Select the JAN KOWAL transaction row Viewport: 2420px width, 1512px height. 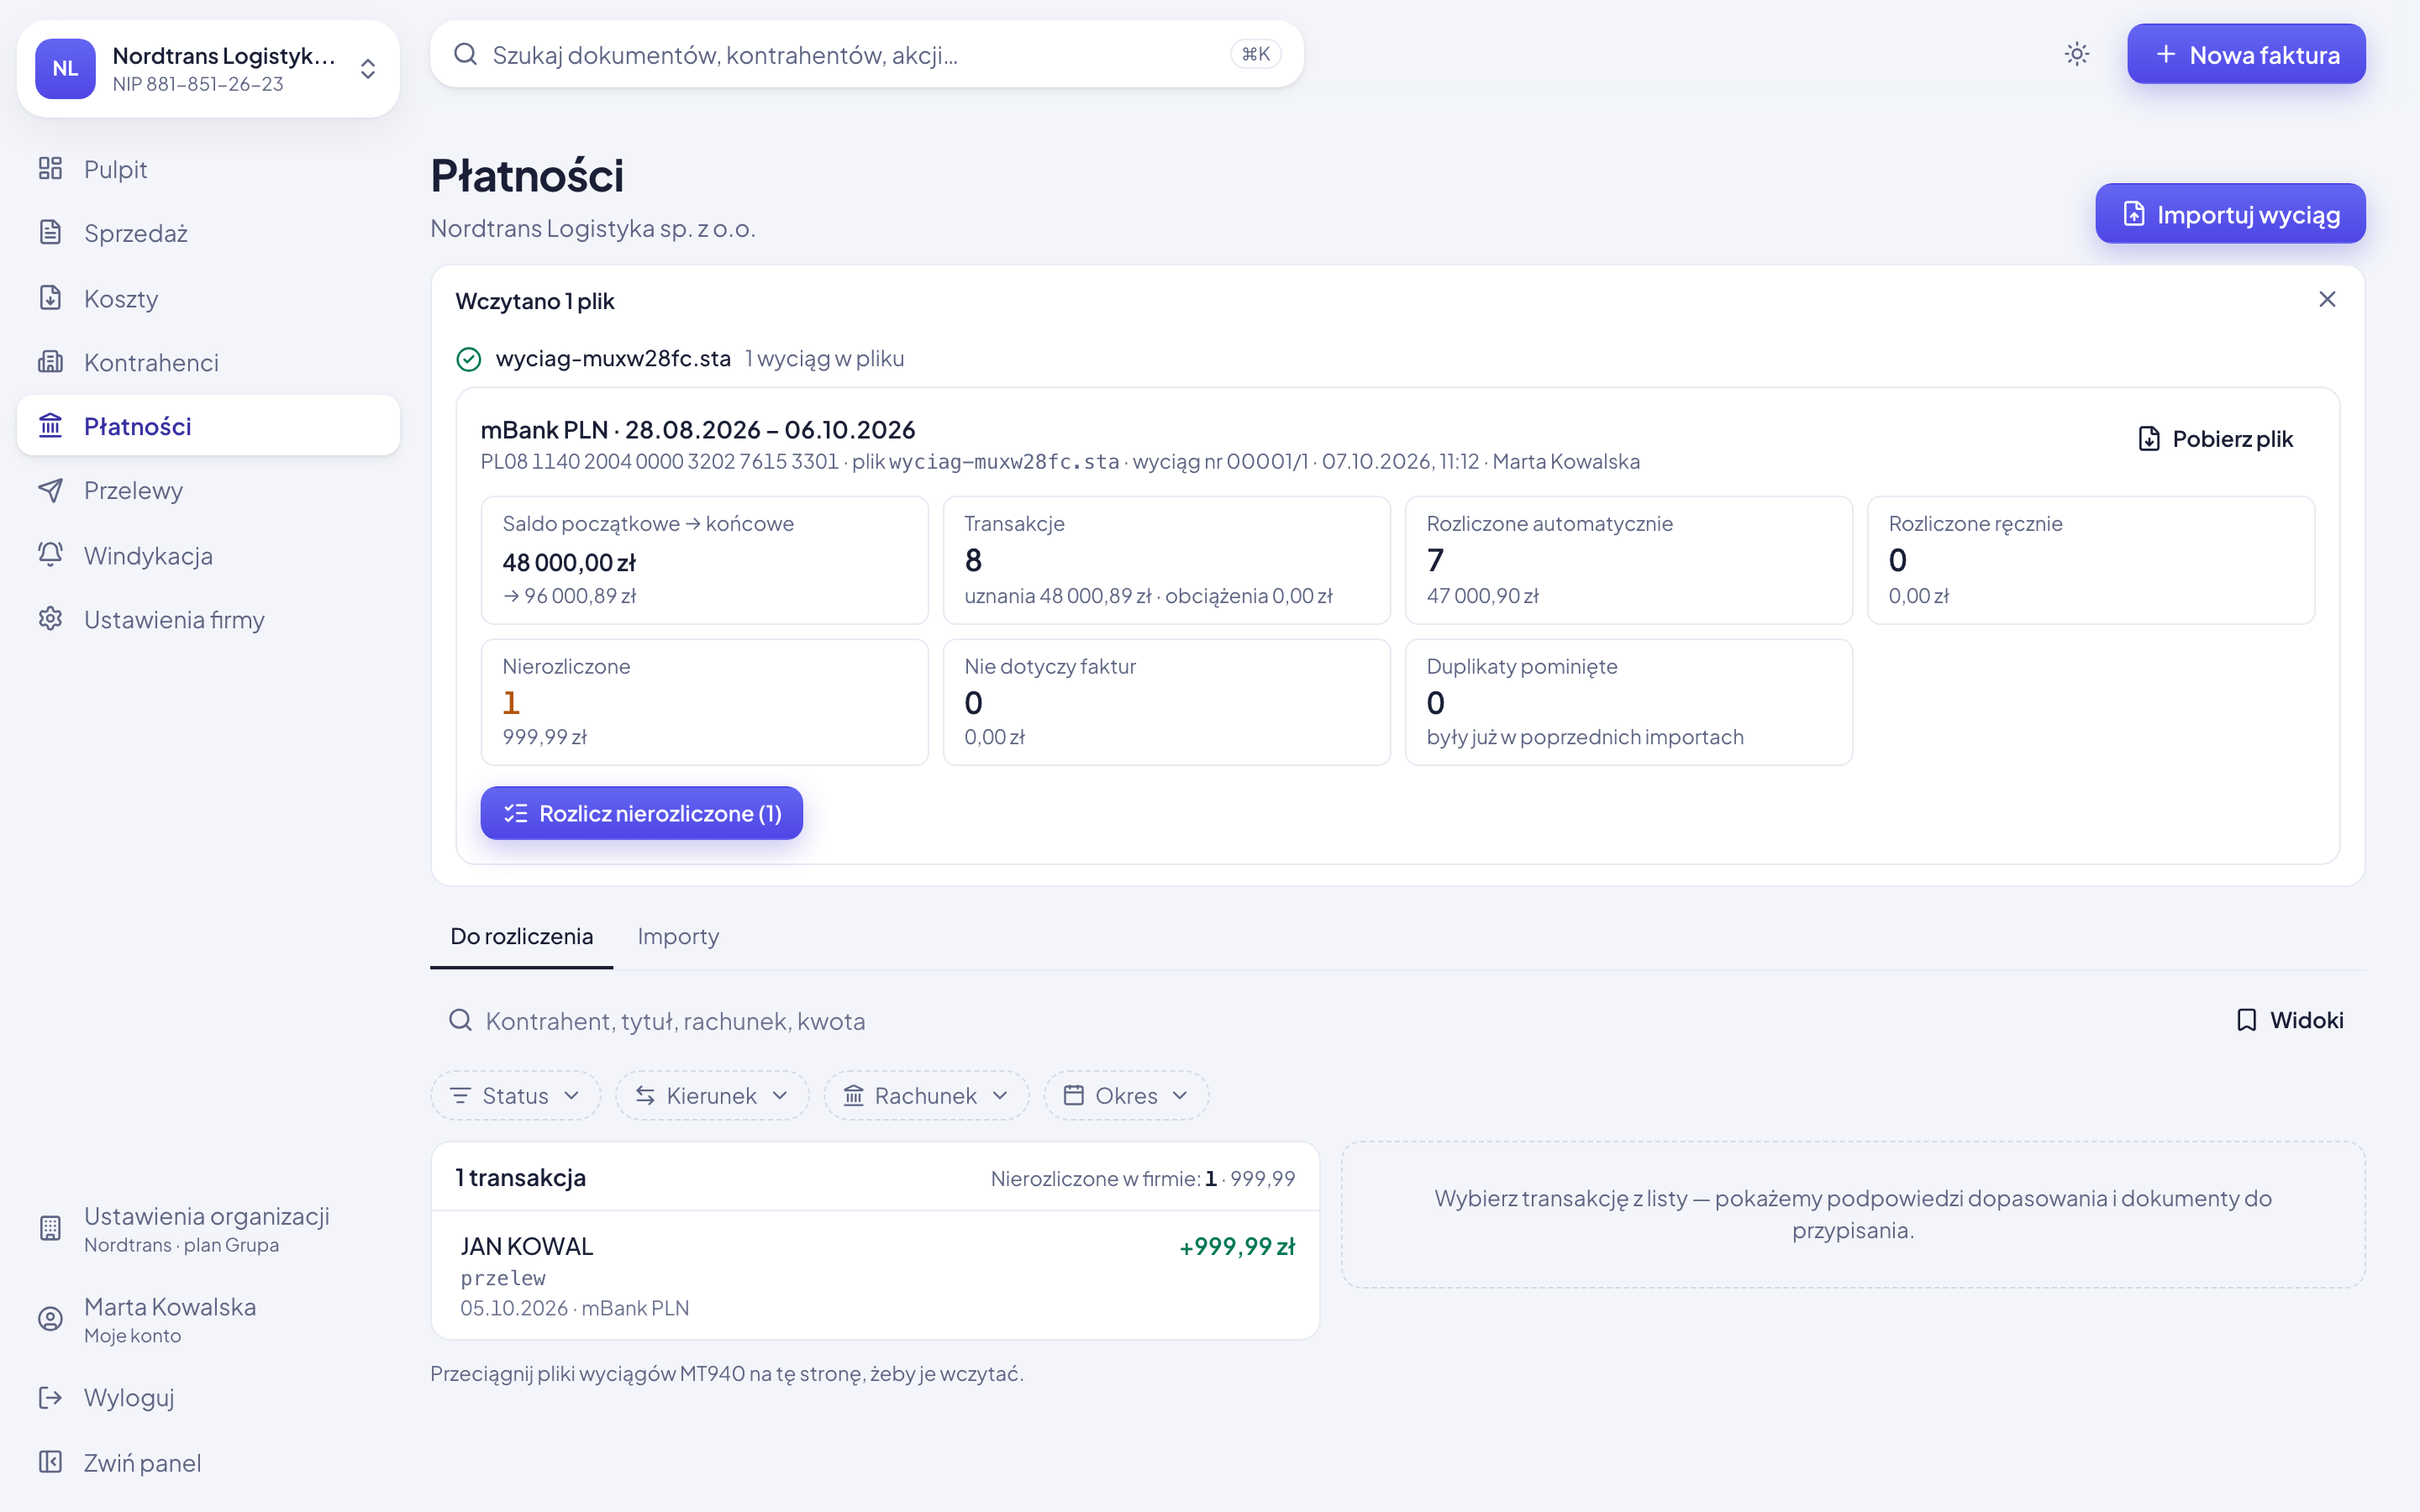click(875, 1275)
